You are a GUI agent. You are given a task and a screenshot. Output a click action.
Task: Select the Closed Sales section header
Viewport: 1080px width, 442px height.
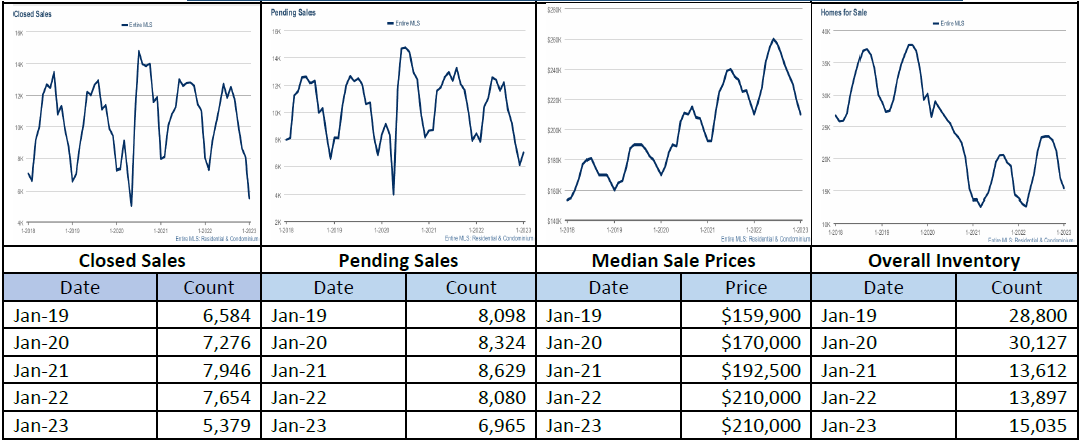pos(131,260)
